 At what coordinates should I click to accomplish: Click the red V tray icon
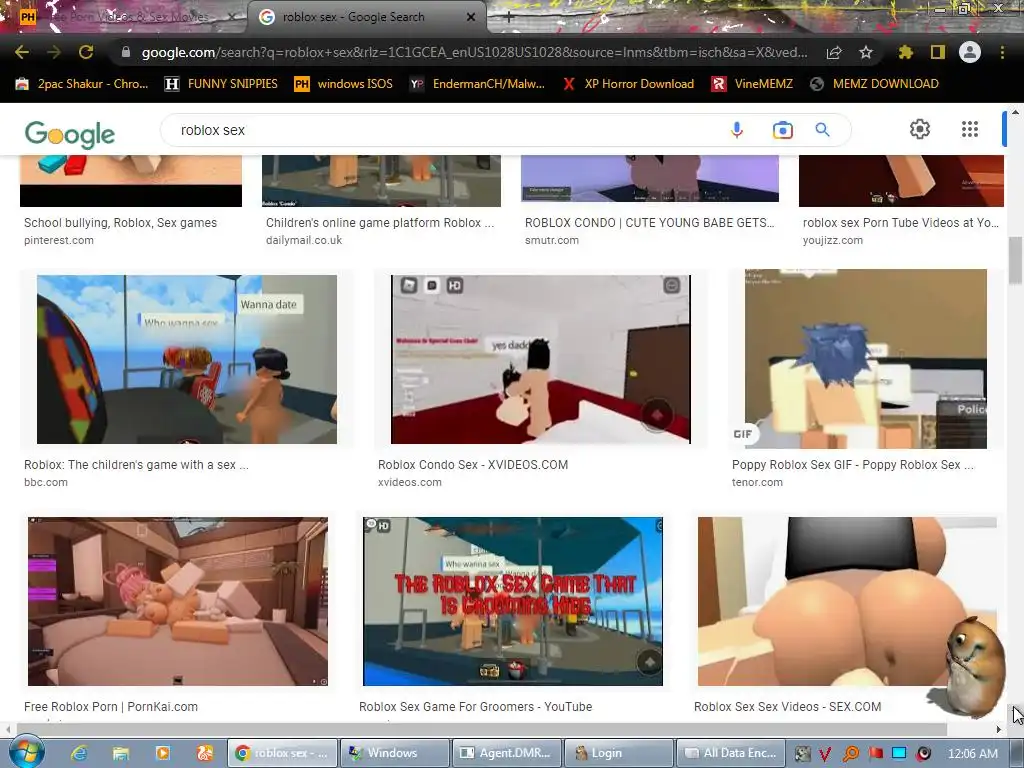(825, 754)
